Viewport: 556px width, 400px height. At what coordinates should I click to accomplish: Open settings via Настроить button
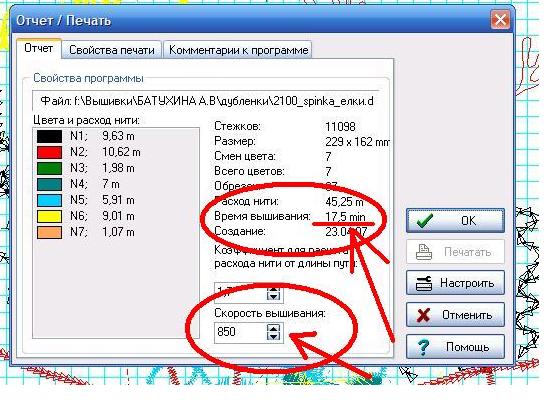click(x=455, y=283)
